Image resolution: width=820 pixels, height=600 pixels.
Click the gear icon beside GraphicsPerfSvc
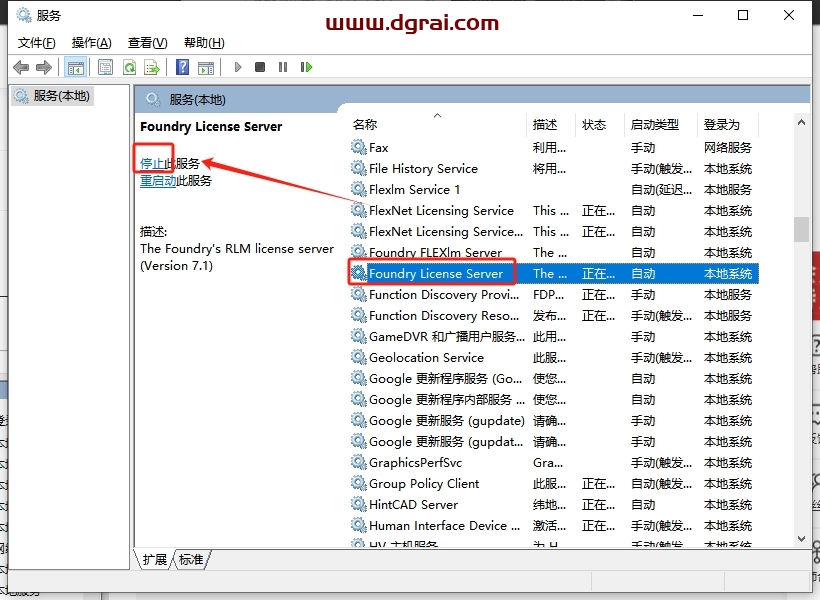point(358,463)
